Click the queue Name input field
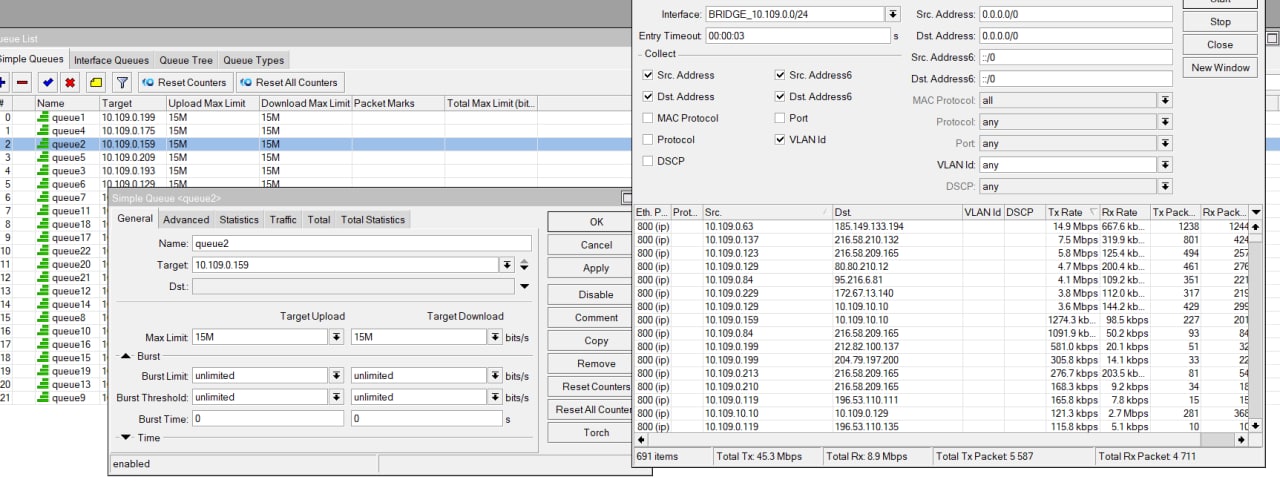Viewport: 1280px width, 491px height. (x=361, y=243)
